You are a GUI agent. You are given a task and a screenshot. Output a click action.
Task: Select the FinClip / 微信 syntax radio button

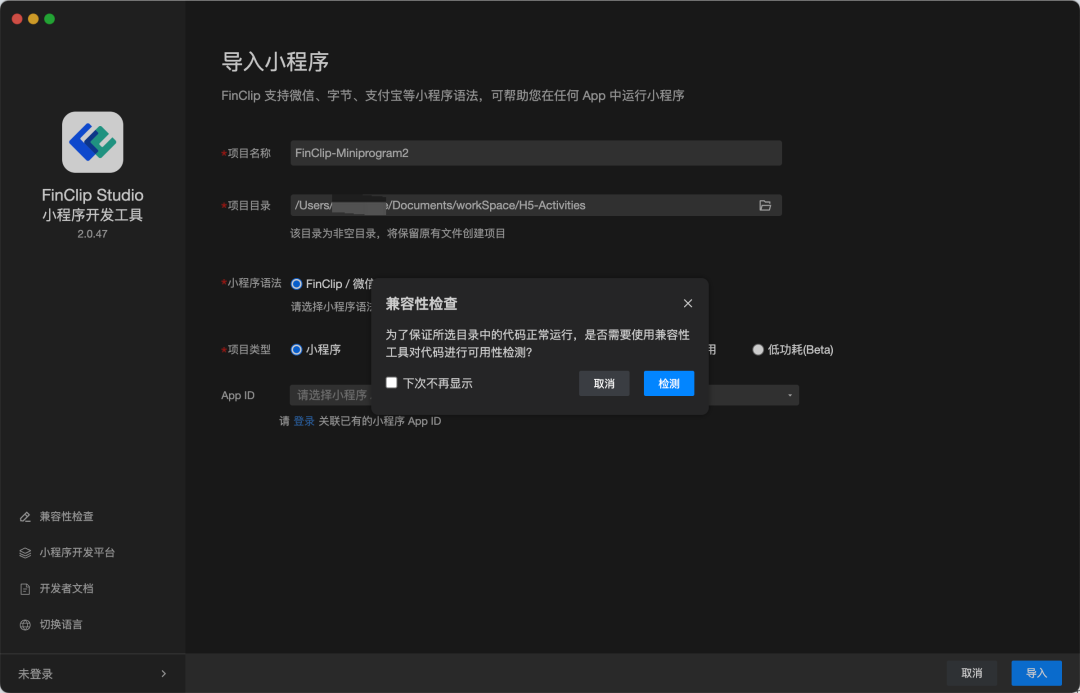296,284
